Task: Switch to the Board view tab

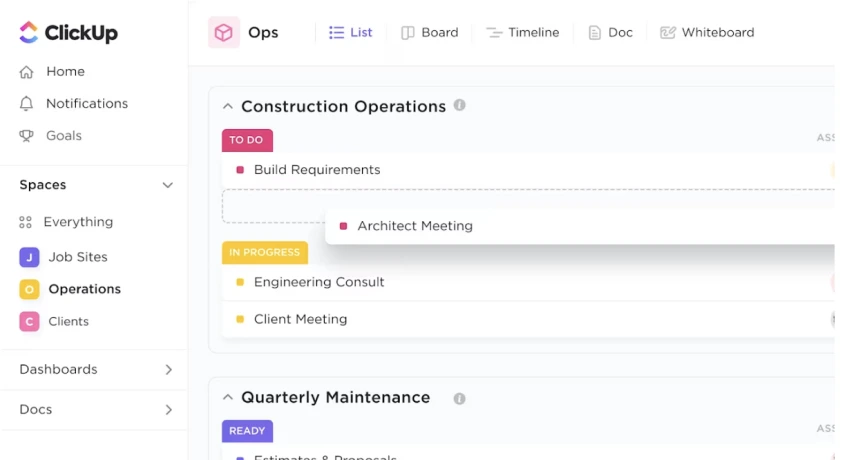Action: point(429,33)
